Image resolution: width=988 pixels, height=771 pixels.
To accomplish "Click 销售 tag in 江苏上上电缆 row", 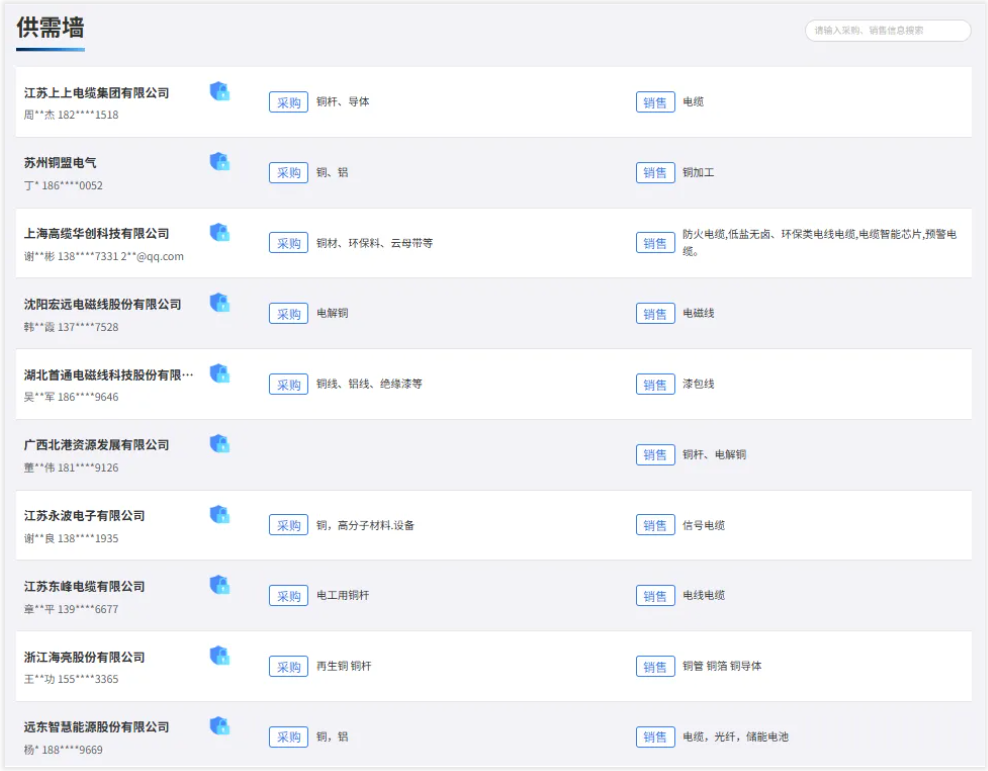I will [x=655, y=102].
